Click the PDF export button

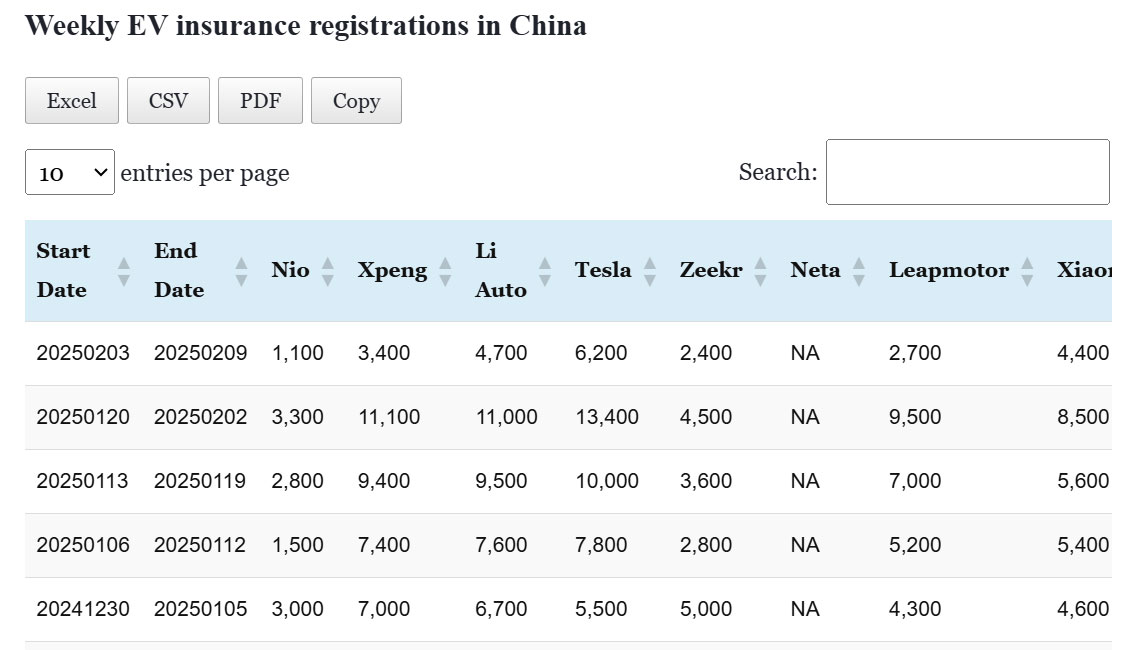(260, 101)
